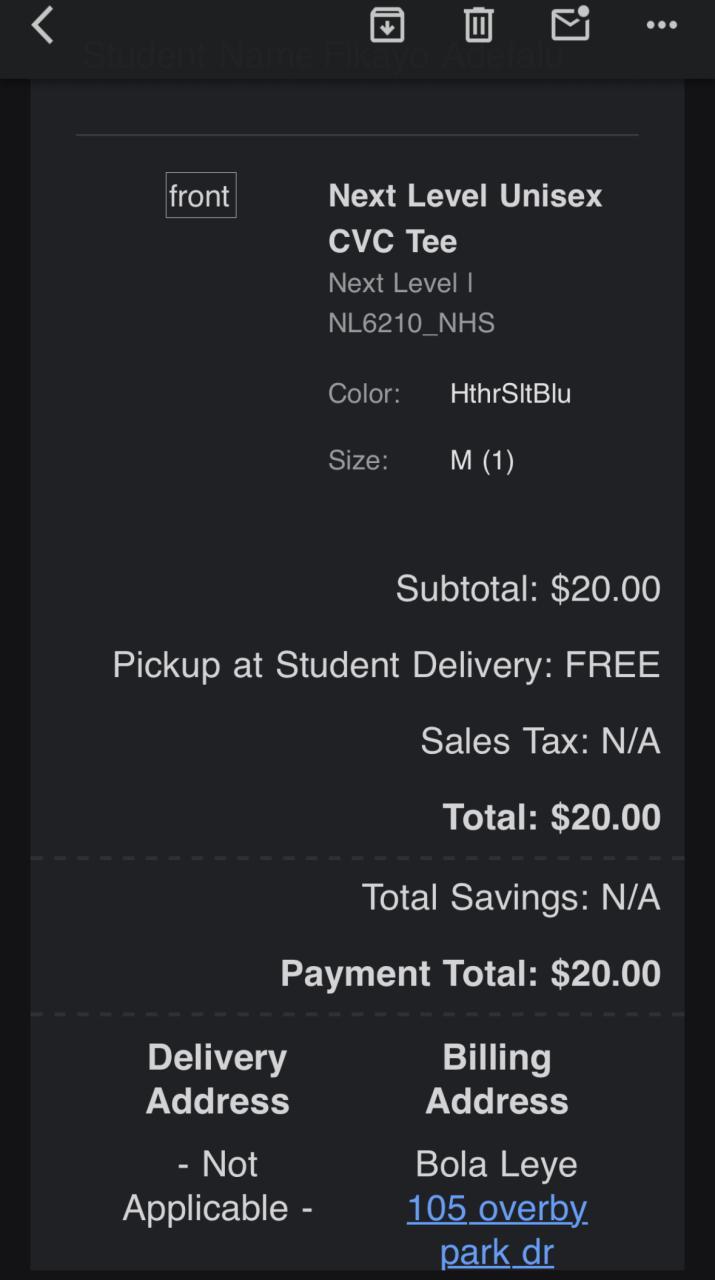The width and height of the screenshot is (715, 1280).
Task: Mark this email as unread
Action: point(570,25)
